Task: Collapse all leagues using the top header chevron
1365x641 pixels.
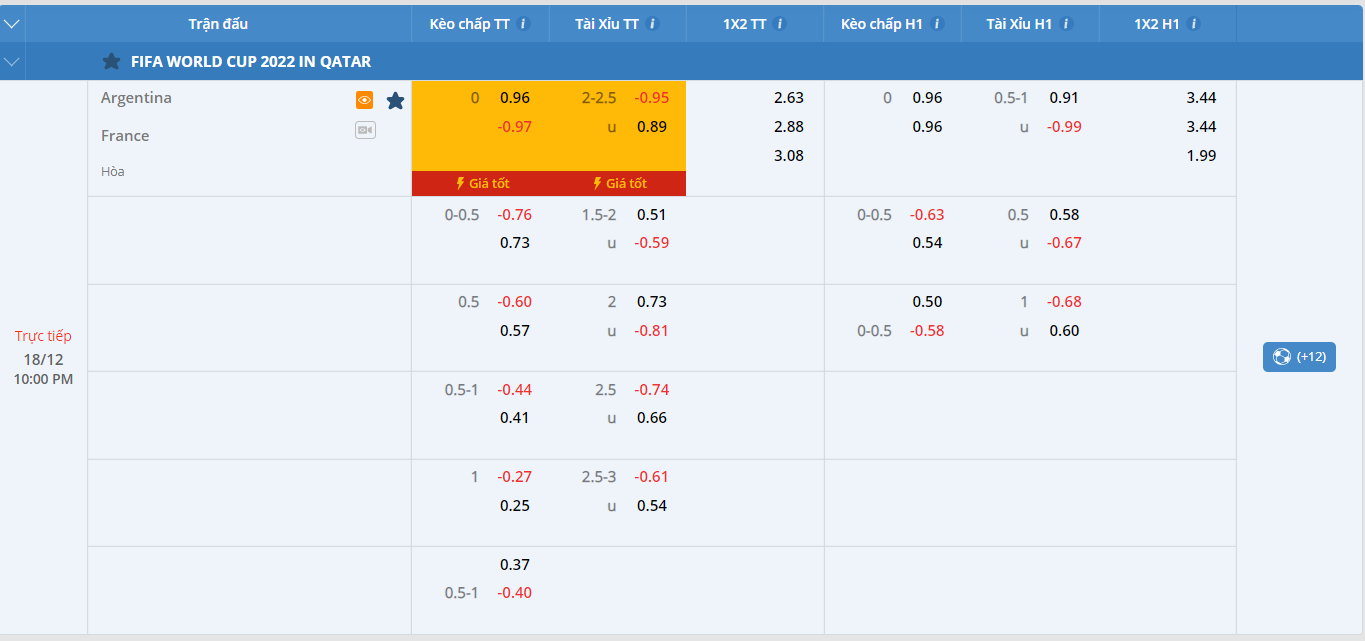Action: [12, 24]
